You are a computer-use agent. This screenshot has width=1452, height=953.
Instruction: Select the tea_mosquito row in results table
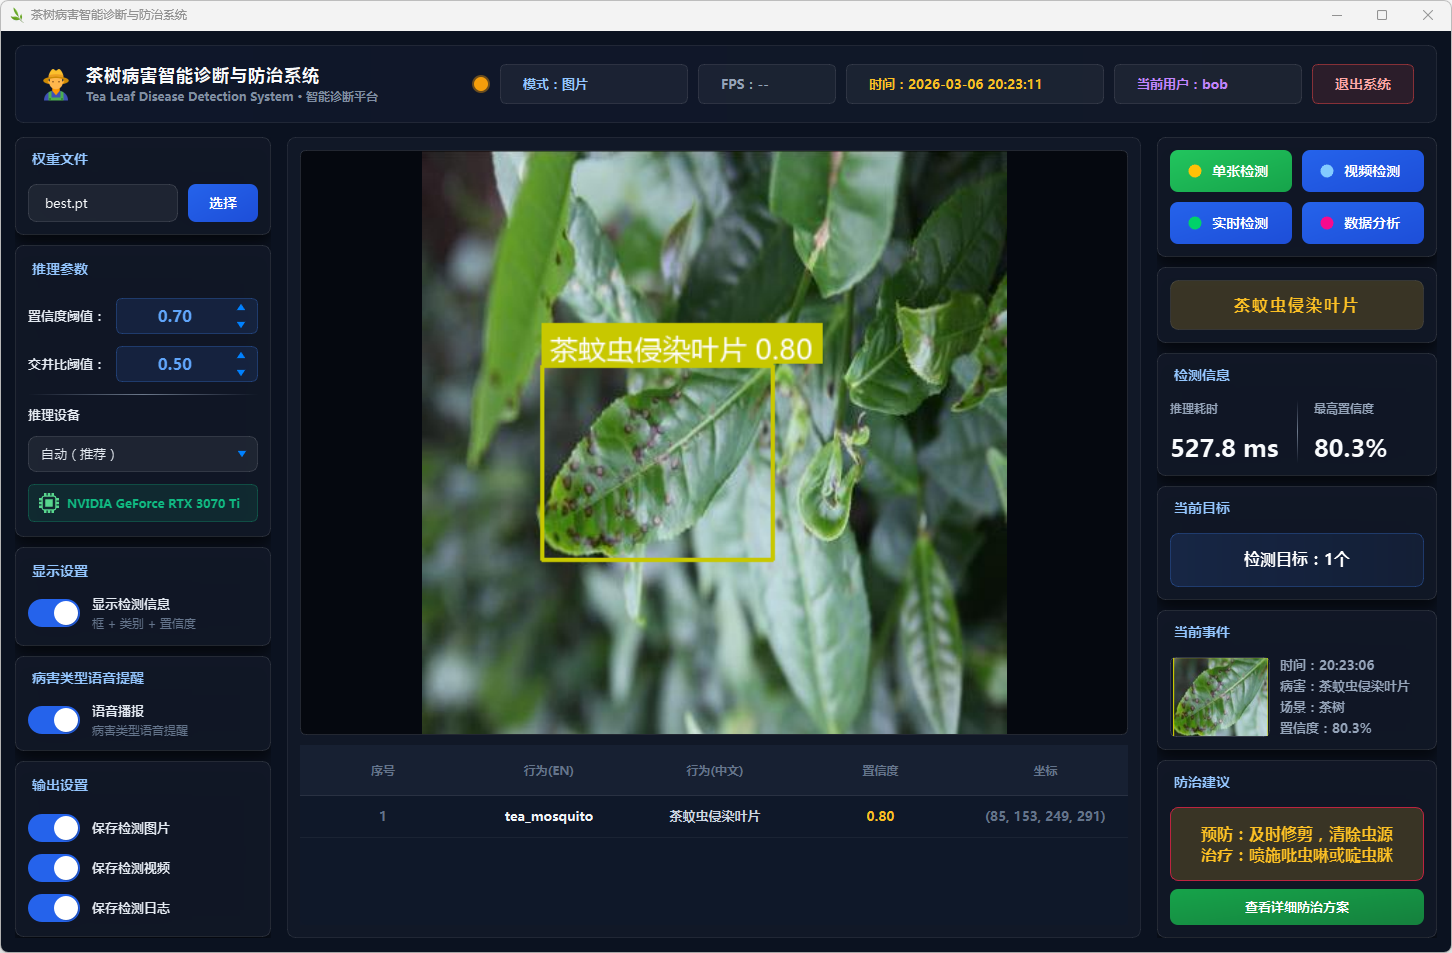(x=713, y=816)
